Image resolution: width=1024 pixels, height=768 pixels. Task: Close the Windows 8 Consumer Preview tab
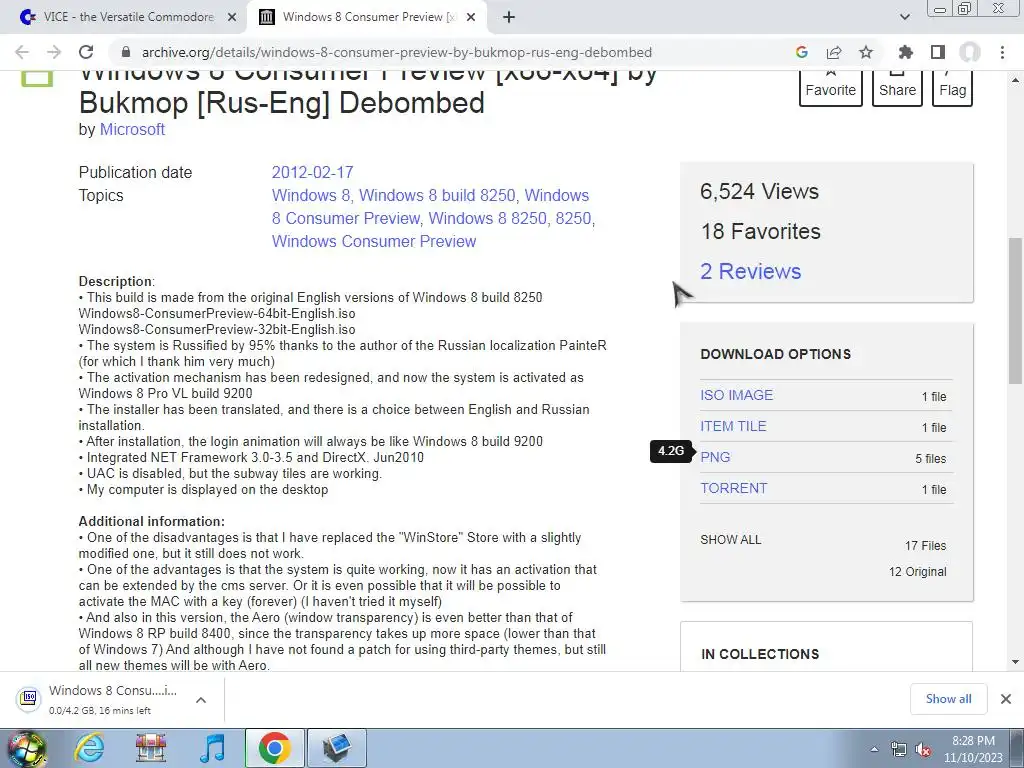point(470,18)
